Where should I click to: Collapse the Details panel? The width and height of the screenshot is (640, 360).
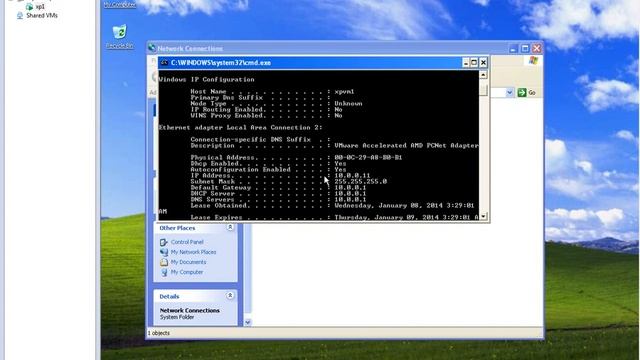(x=230, y=296)
